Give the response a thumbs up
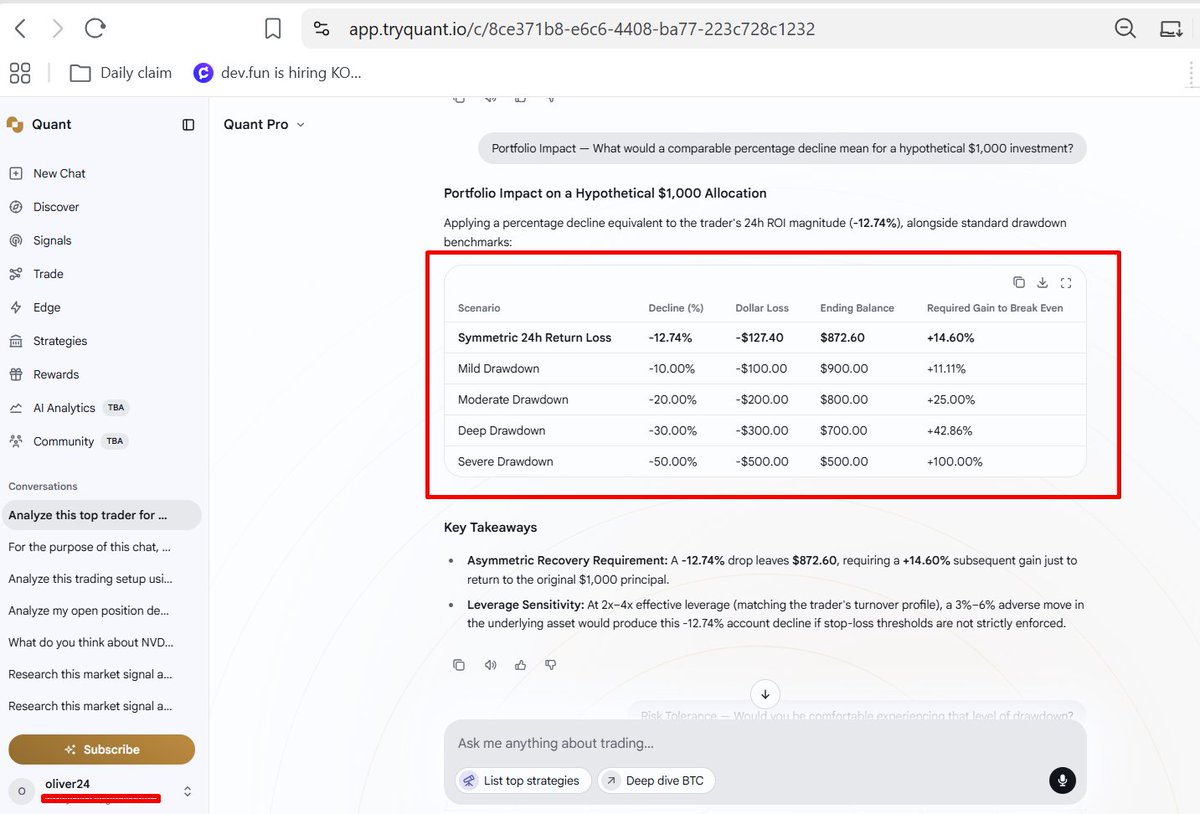The image size is (1200, 814). pyautogui.click(x=520, y=665)
